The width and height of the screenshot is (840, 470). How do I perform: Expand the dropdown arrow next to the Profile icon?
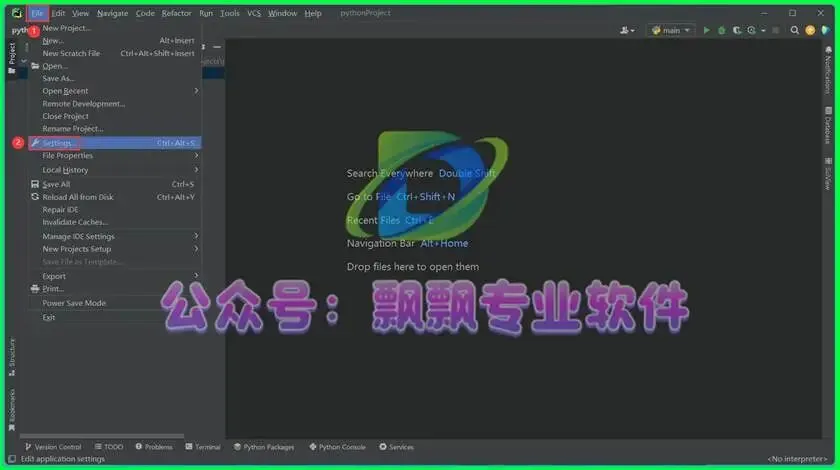point(763,31)
